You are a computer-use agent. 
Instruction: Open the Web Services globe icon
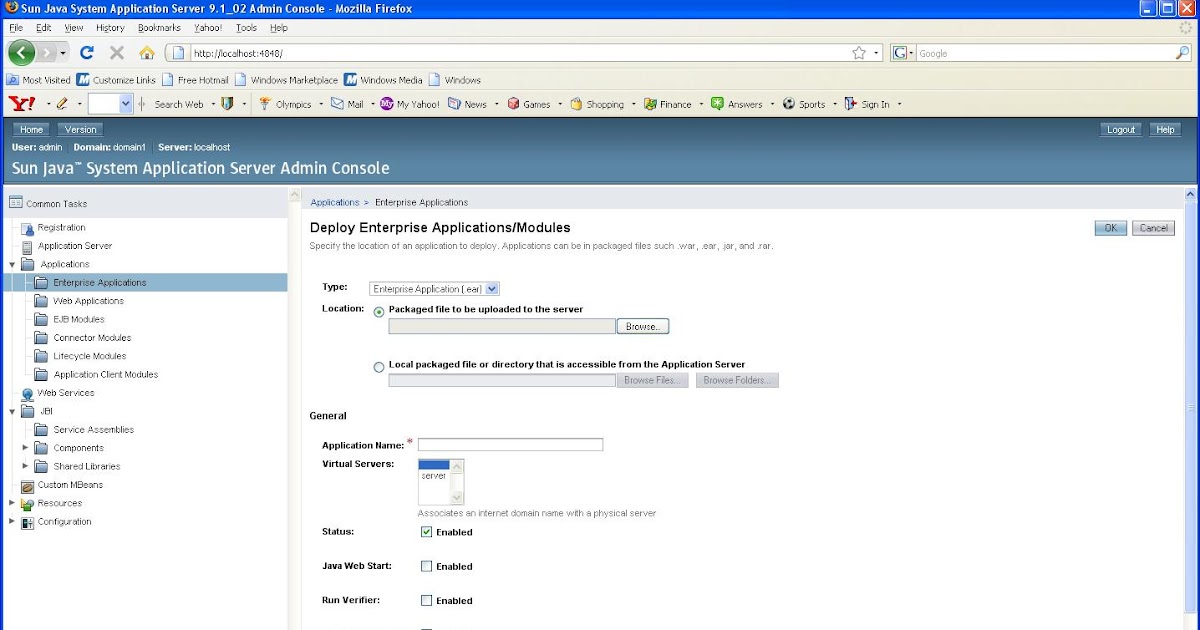pos(26,393)
